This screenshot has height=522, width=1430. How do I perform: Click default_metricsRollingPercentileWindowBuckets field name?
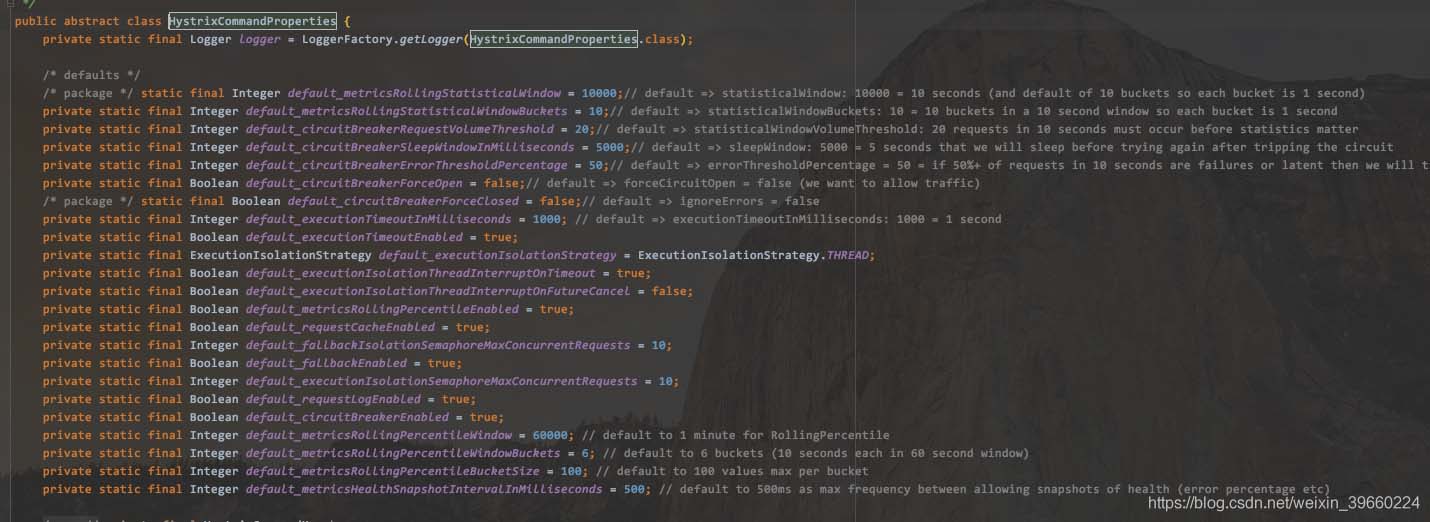click(403, 453)
